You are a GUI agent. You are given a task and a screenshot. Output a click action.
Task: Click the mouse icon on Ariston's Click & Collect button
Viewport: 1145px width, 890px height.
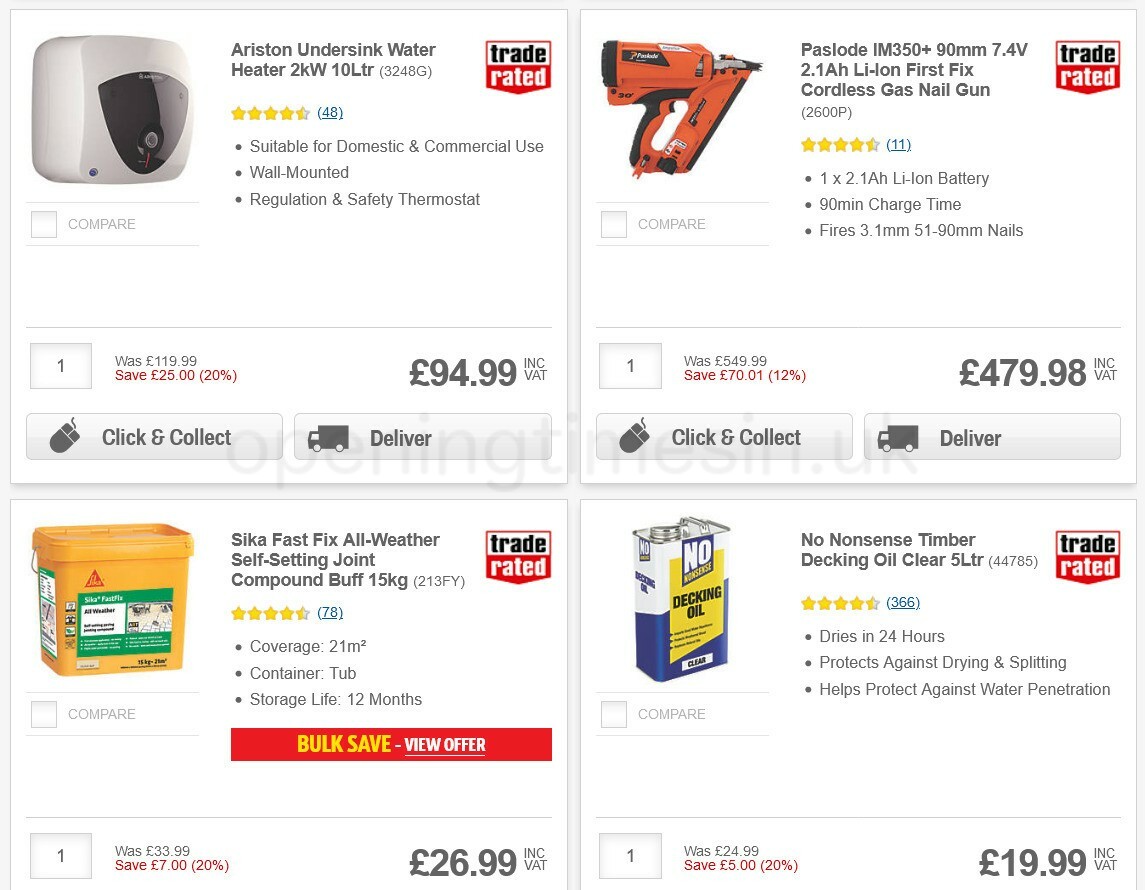(x=63, y=436)
